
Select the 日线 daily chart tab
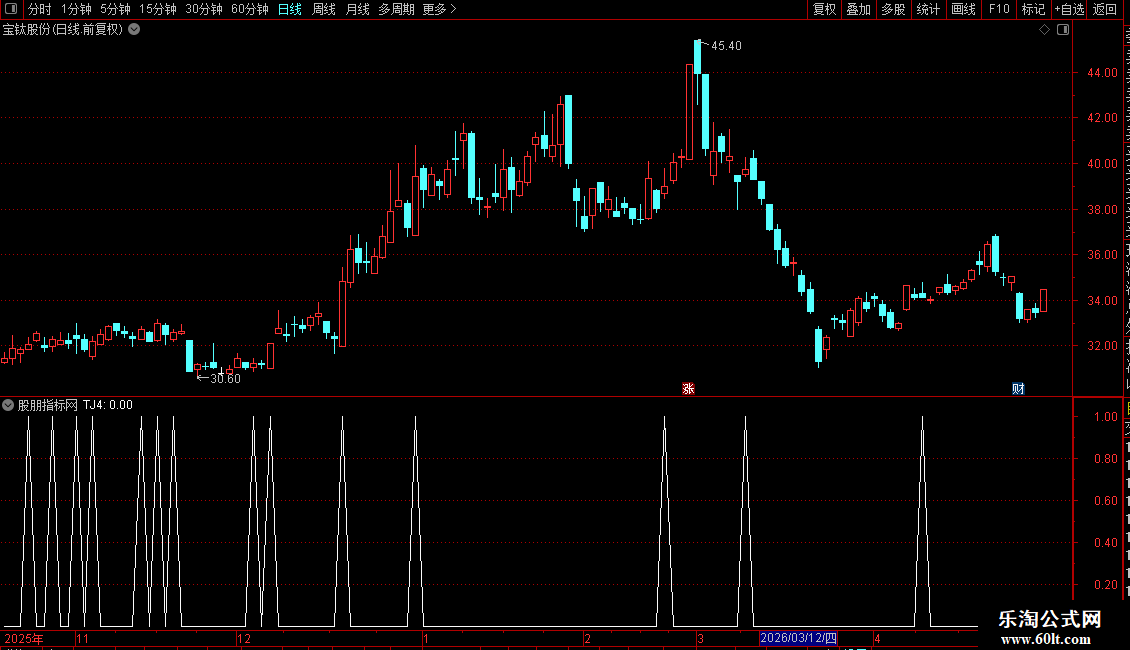click(x=290, y=9)
